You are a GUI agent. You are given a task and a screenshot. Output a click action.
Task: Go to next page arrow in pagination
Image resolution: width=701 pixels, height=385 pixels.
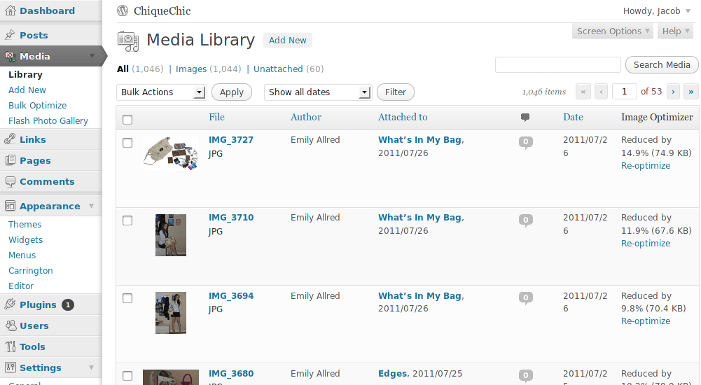[x=673, y=92]
